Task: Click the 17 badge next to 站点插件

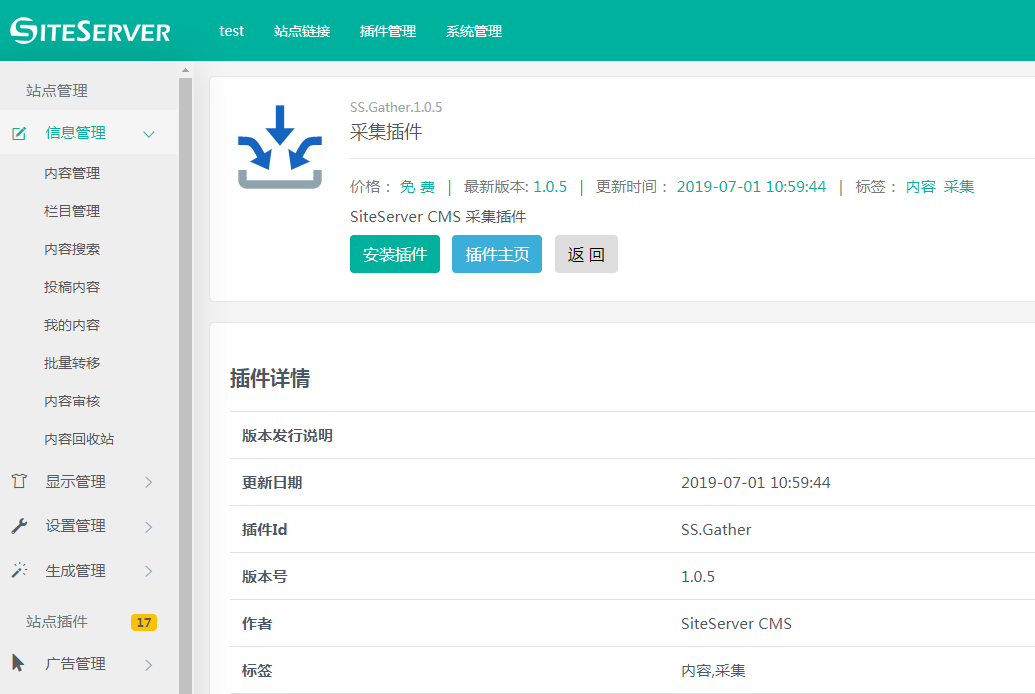Action: [x=144, y=622]
